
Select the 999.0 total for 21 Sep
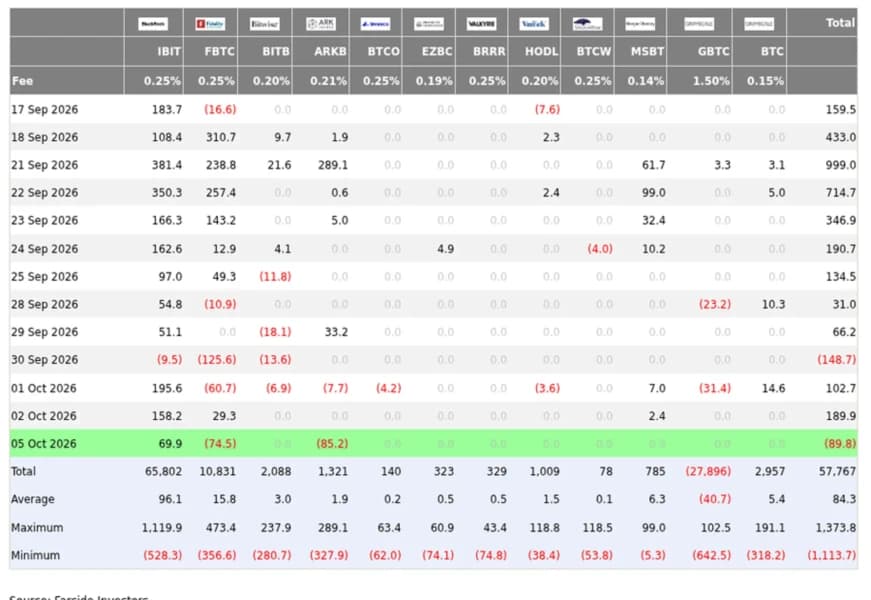click(x=840, y=165)
